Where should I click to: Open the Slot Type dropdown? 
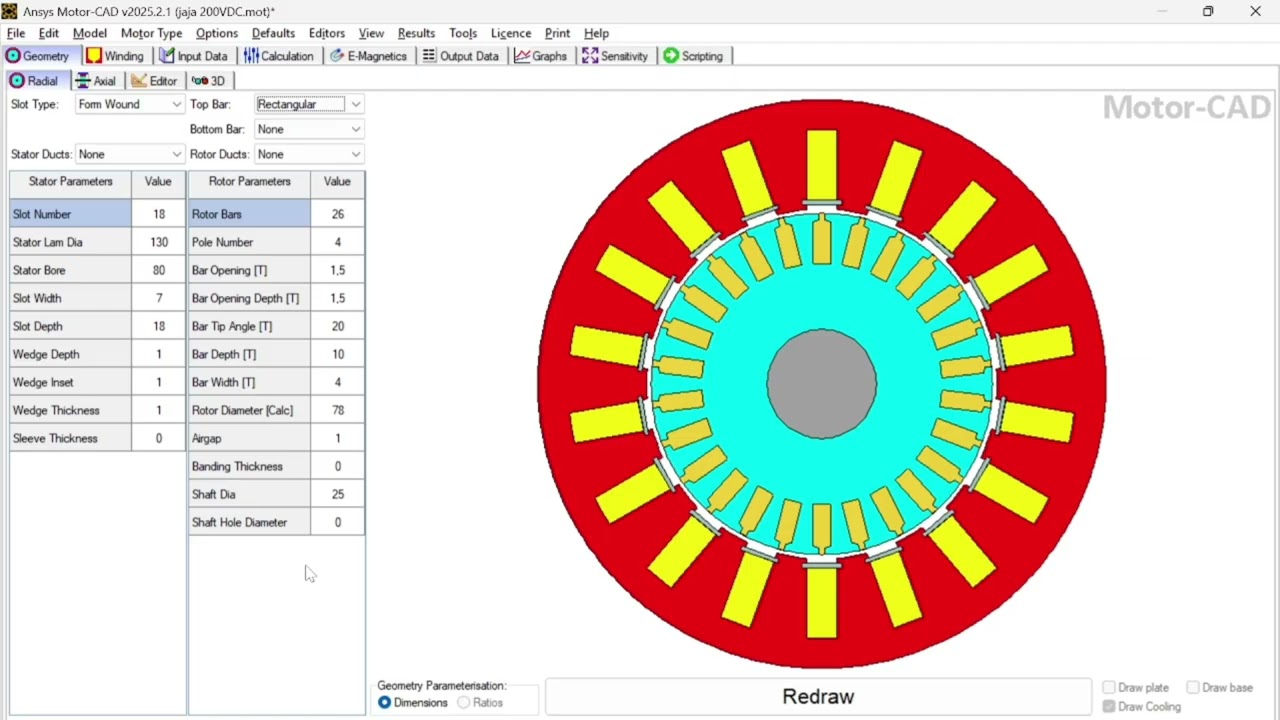tap(130, 104)
